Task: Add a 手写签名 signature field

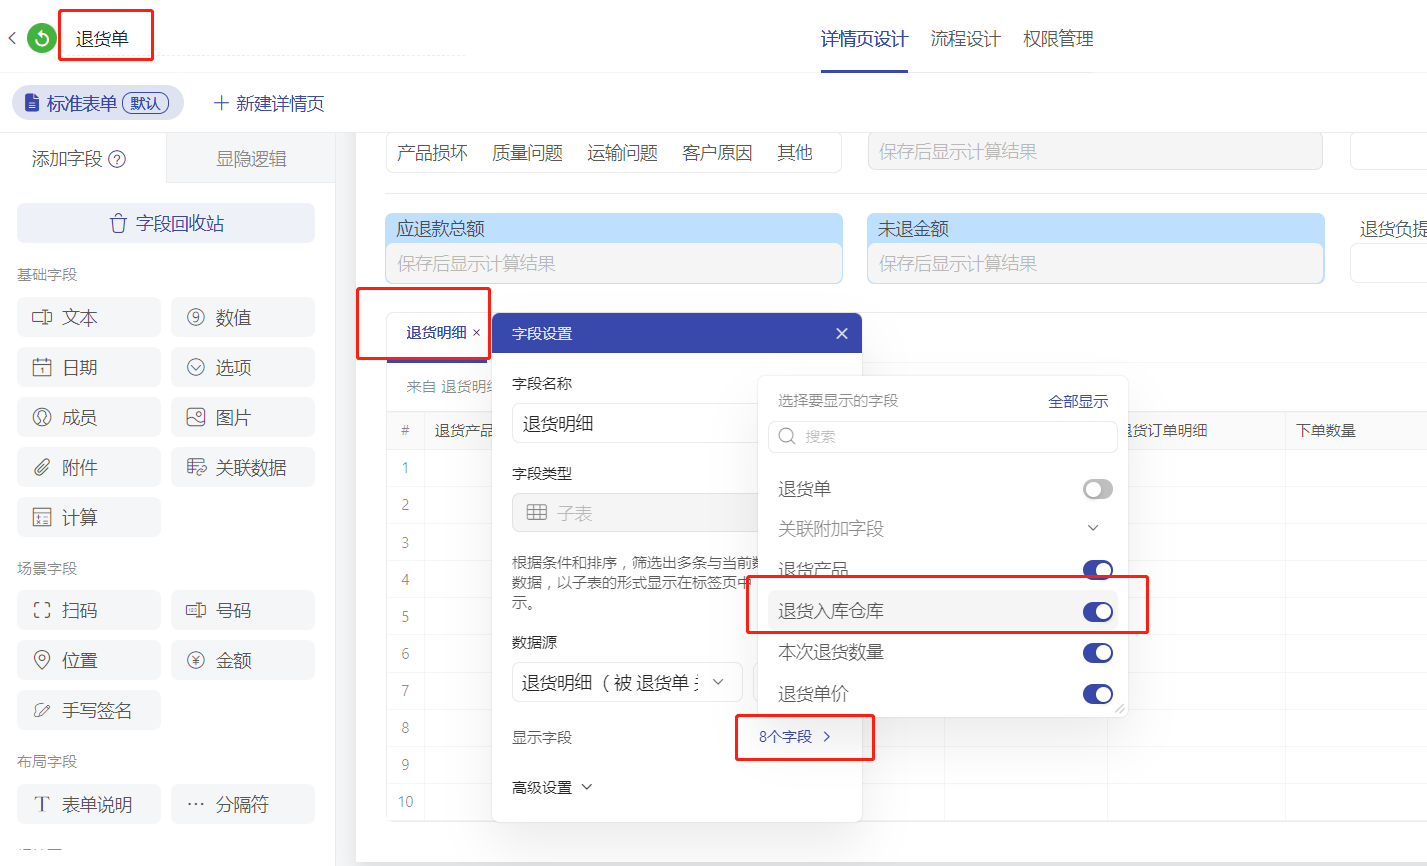Action: click(89, 710)
